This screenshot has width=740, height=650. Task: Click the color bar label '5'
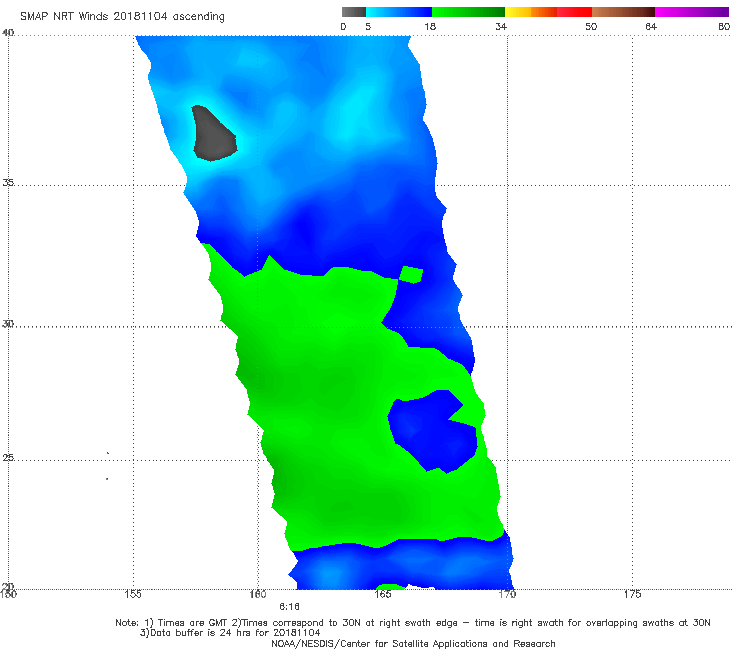coord(368,26)
